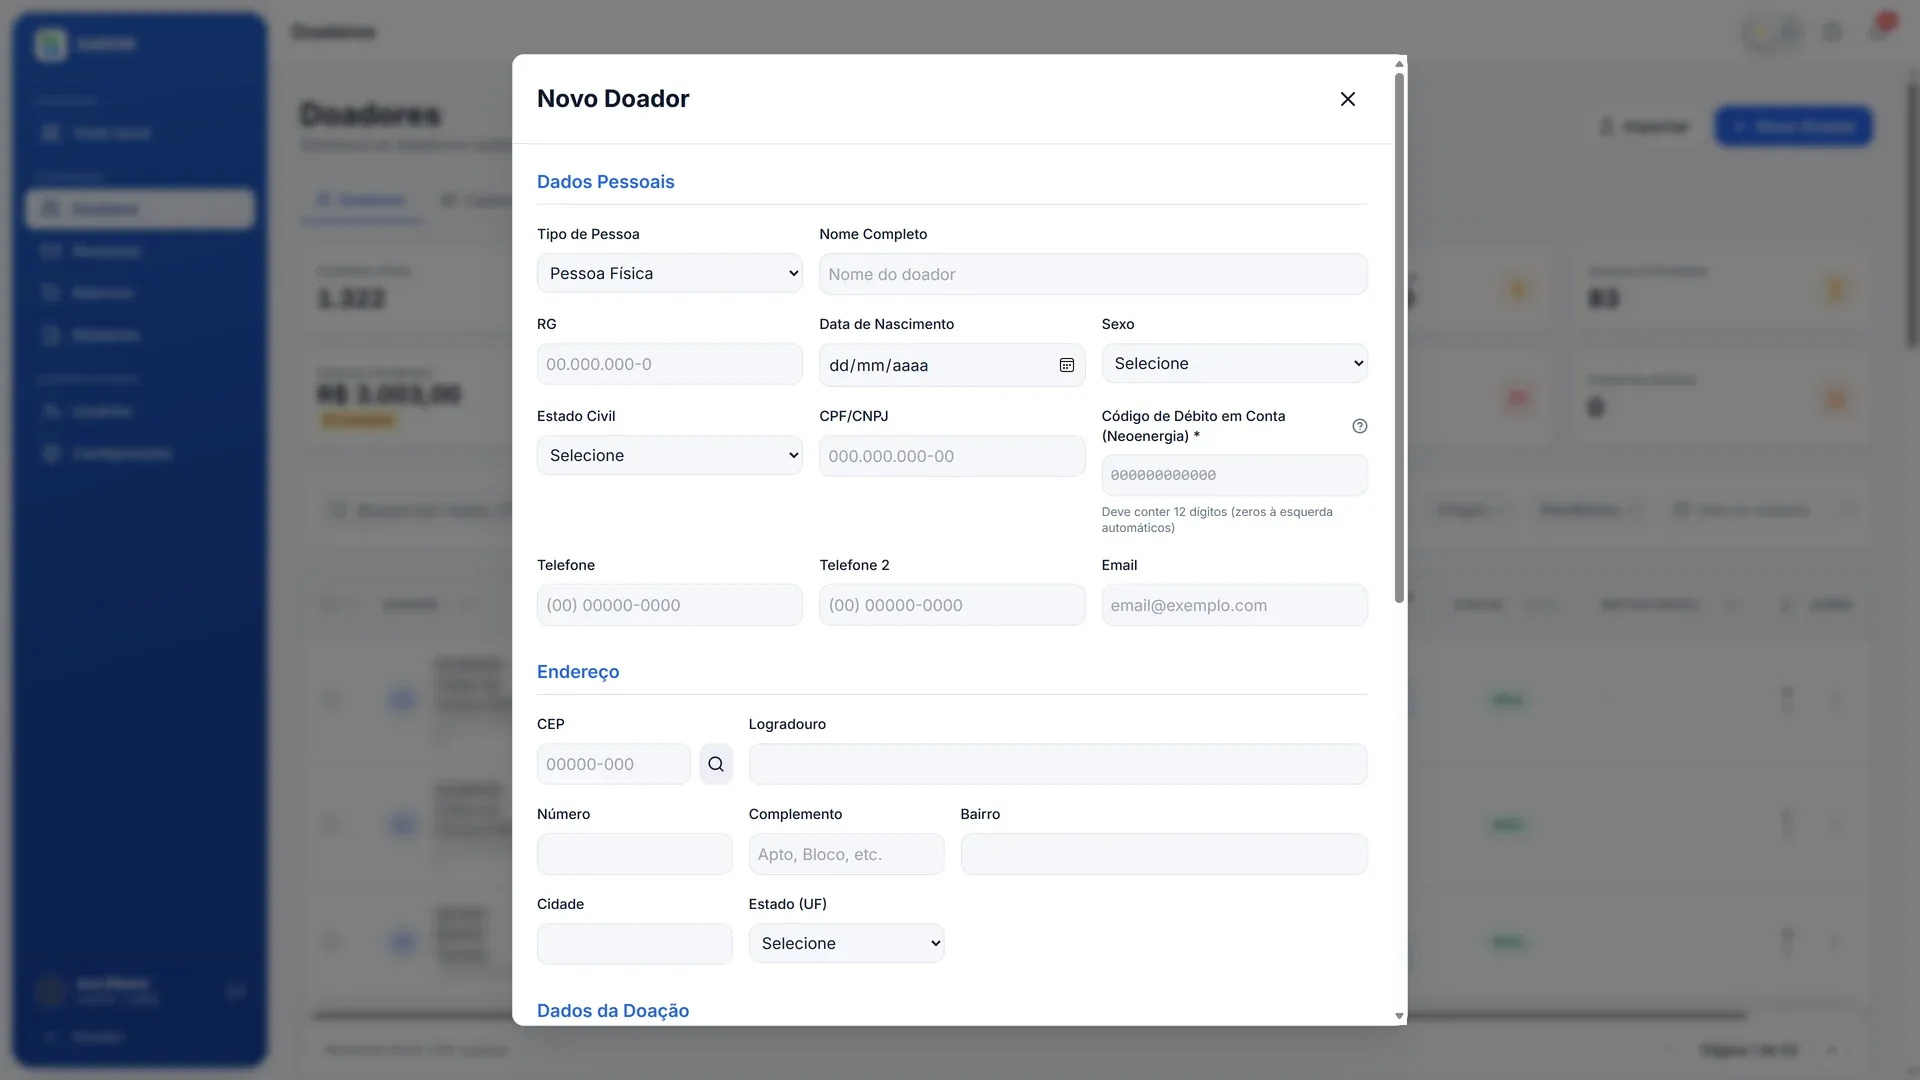The image size is (1920, 1080).
Task: Click the CEP search magnifier icon
Action: coord(716,764)
